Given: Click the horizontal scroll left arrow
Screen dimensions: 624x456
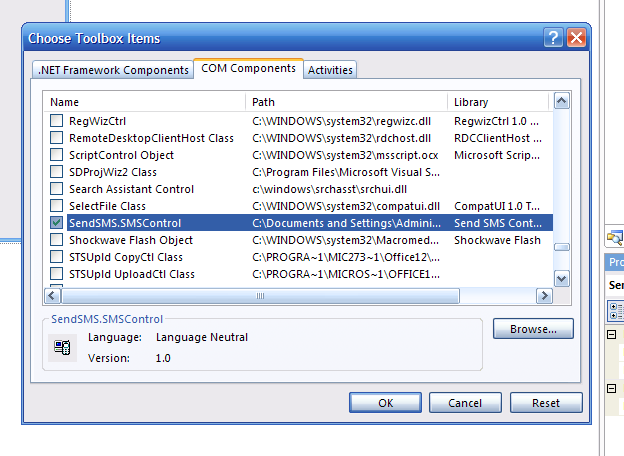Looking at the screenshot, I should pyautogui.click(x=53, y=296).
